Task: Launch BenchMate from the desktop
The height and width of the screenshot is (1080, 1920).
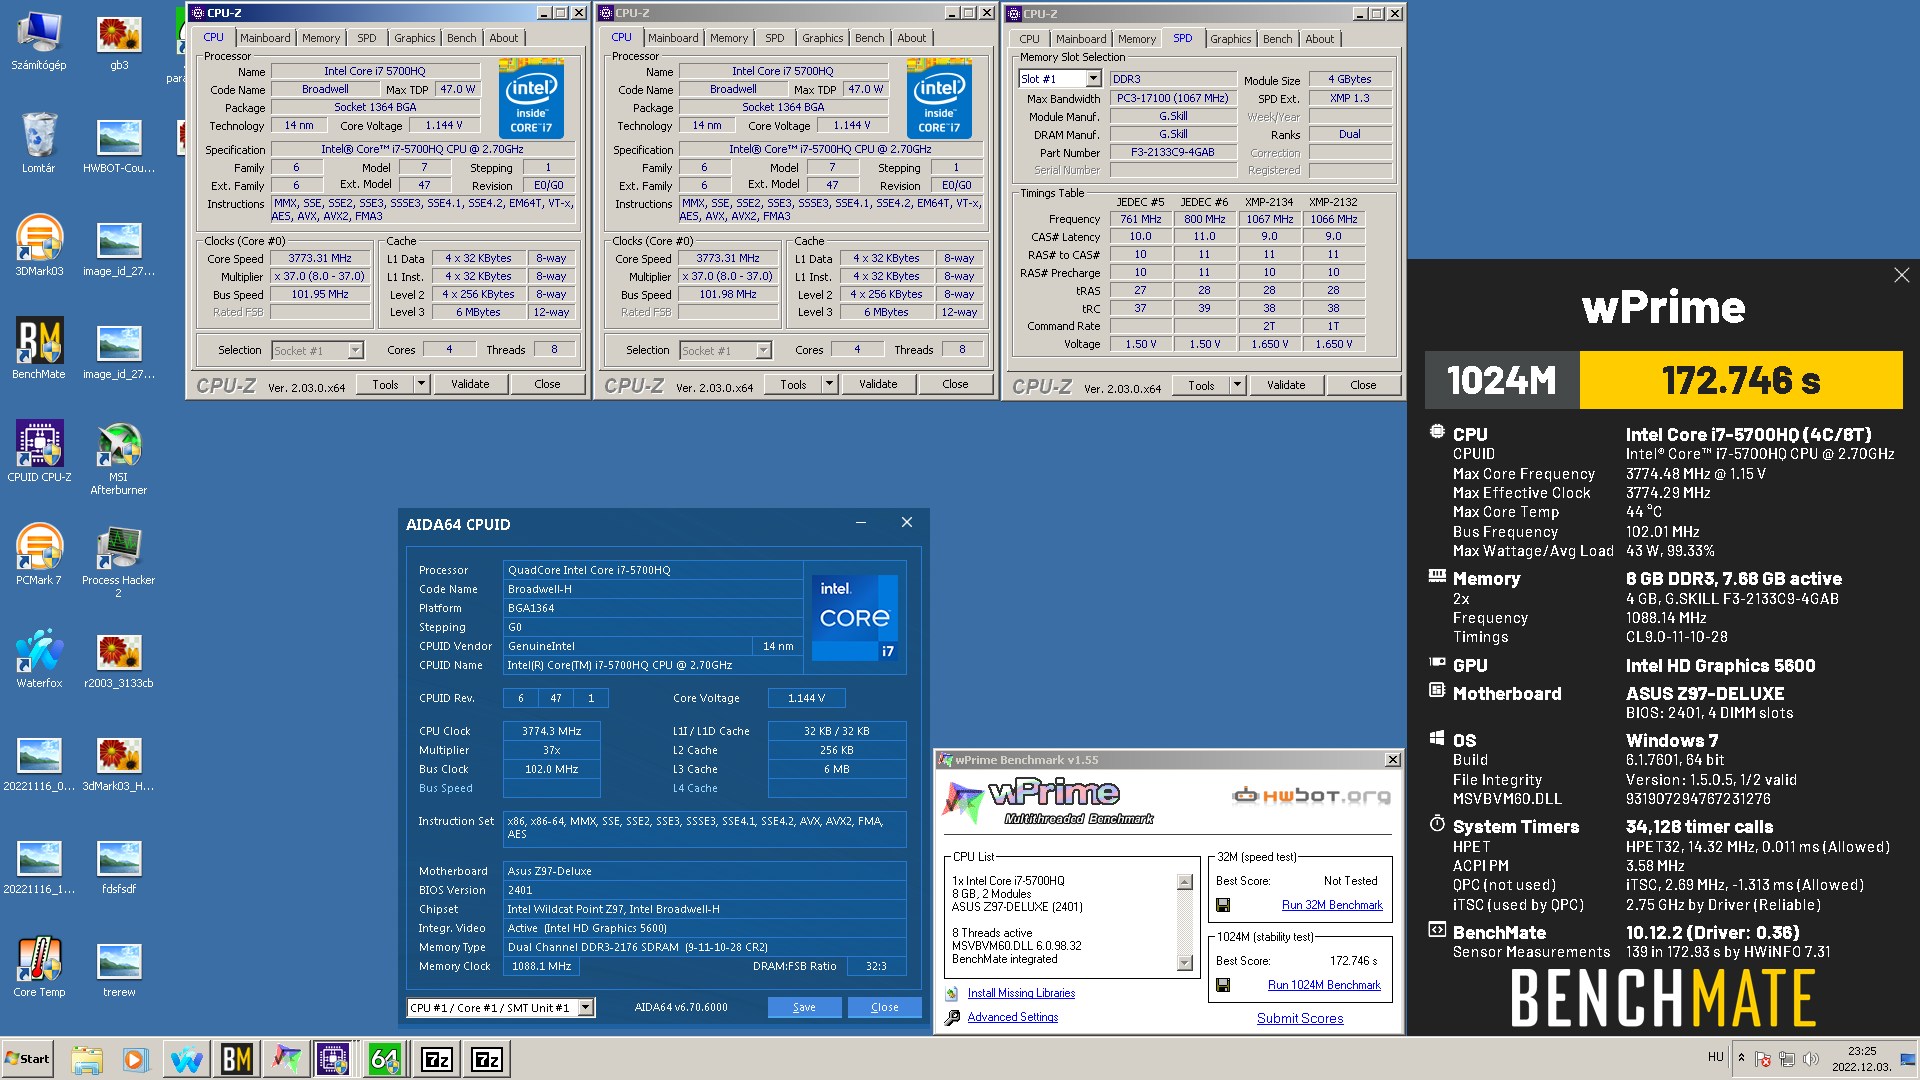Action: click(x=39, y=350)
